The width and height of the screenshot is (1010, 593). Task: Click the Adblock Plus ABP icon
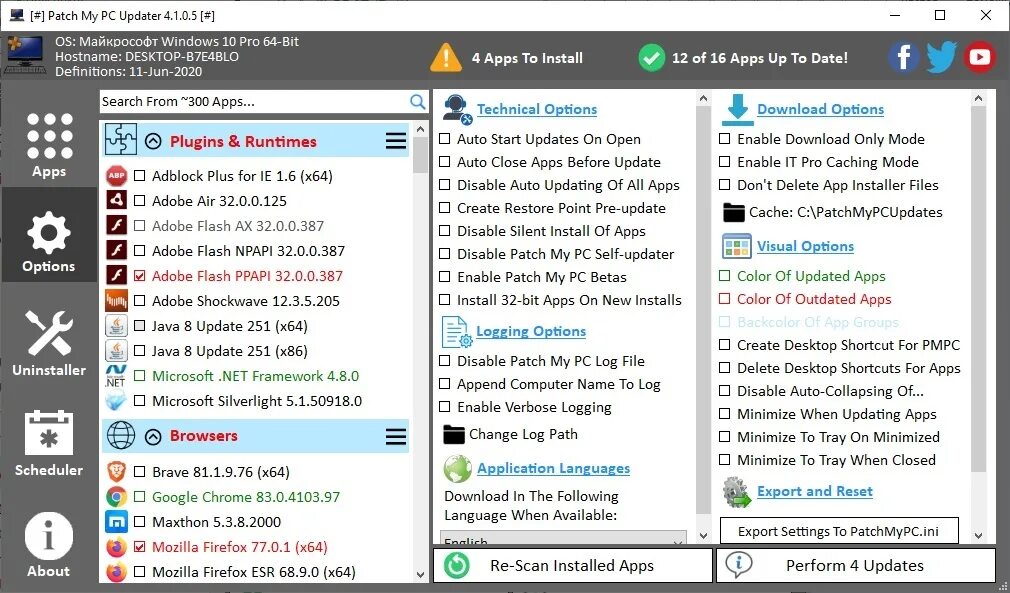pyautogui.click(x=117, y=176)
